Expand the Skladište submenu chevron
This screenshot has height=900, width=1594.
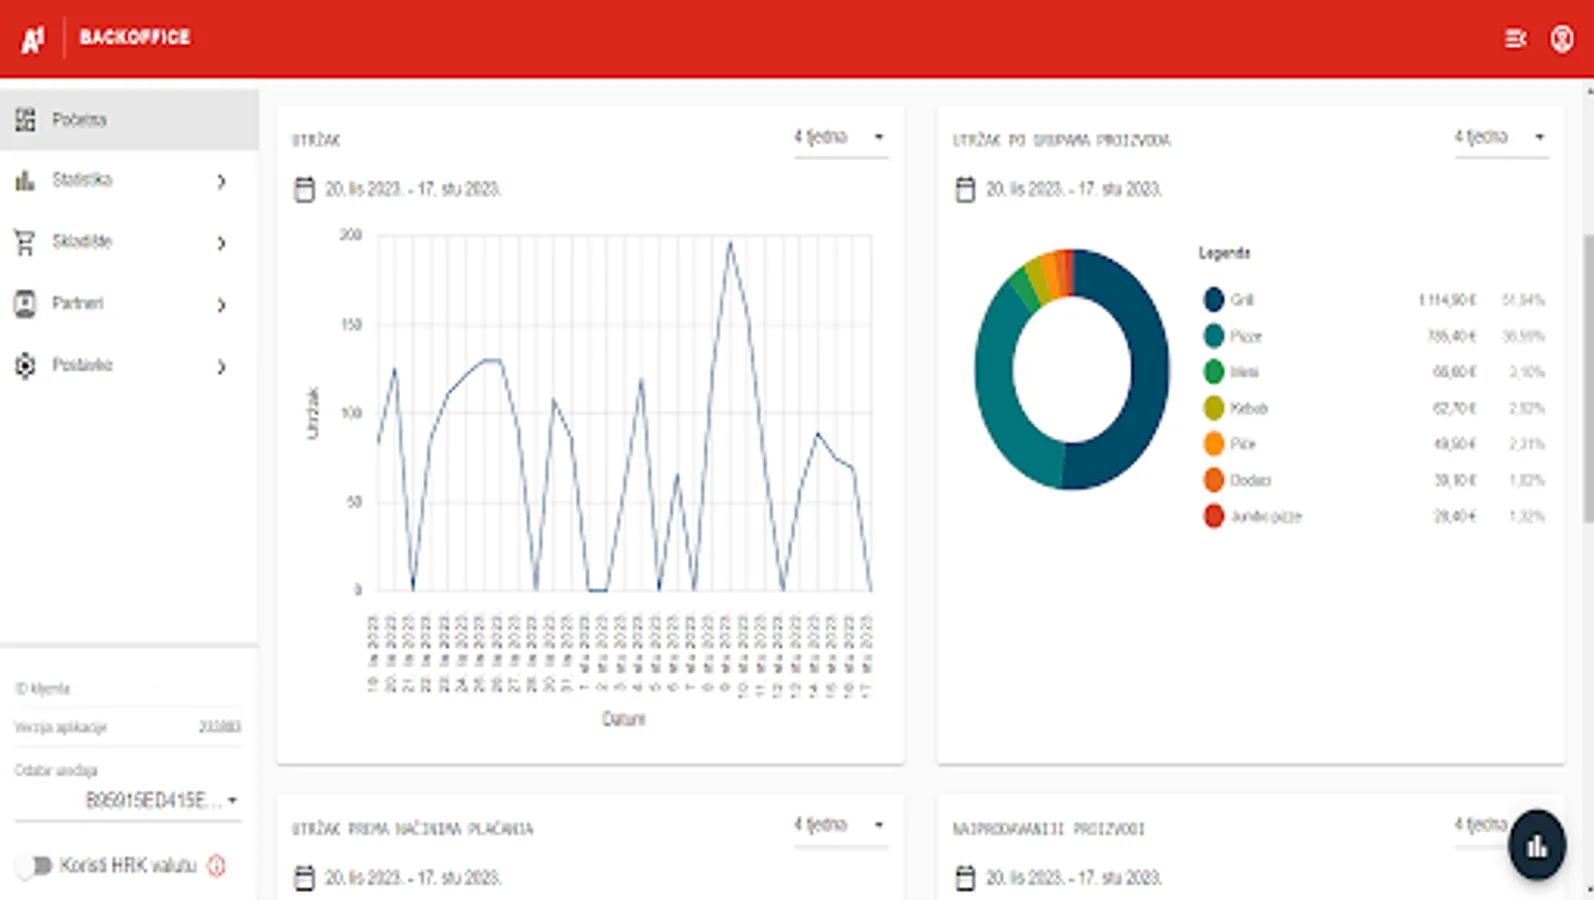click(222, 243)
